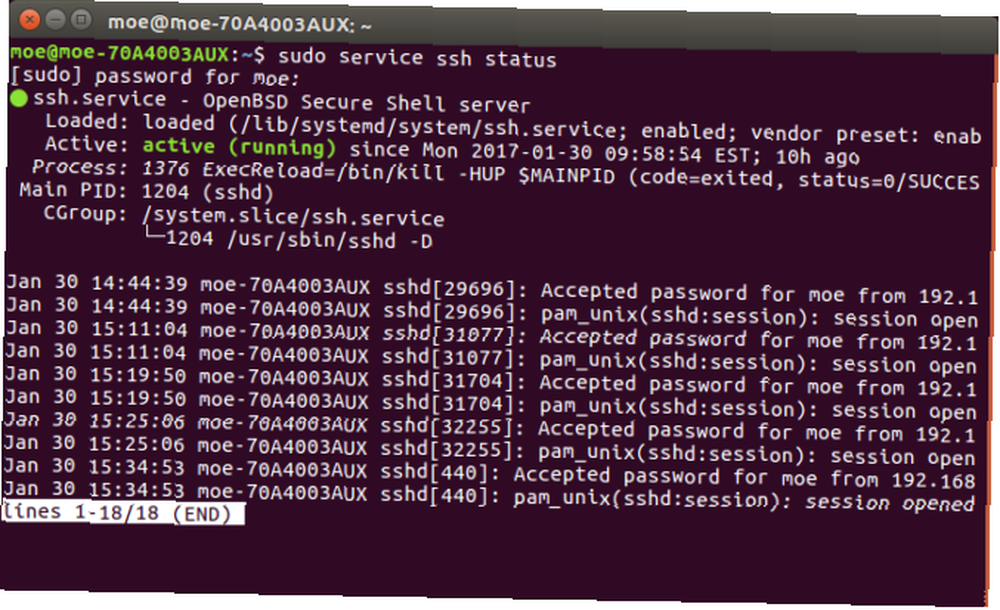The height and width of the screenshot is (610, 1000).
Task: Click the sshd[32255] Accepted password log line
Action: click(x=489, y=428)
